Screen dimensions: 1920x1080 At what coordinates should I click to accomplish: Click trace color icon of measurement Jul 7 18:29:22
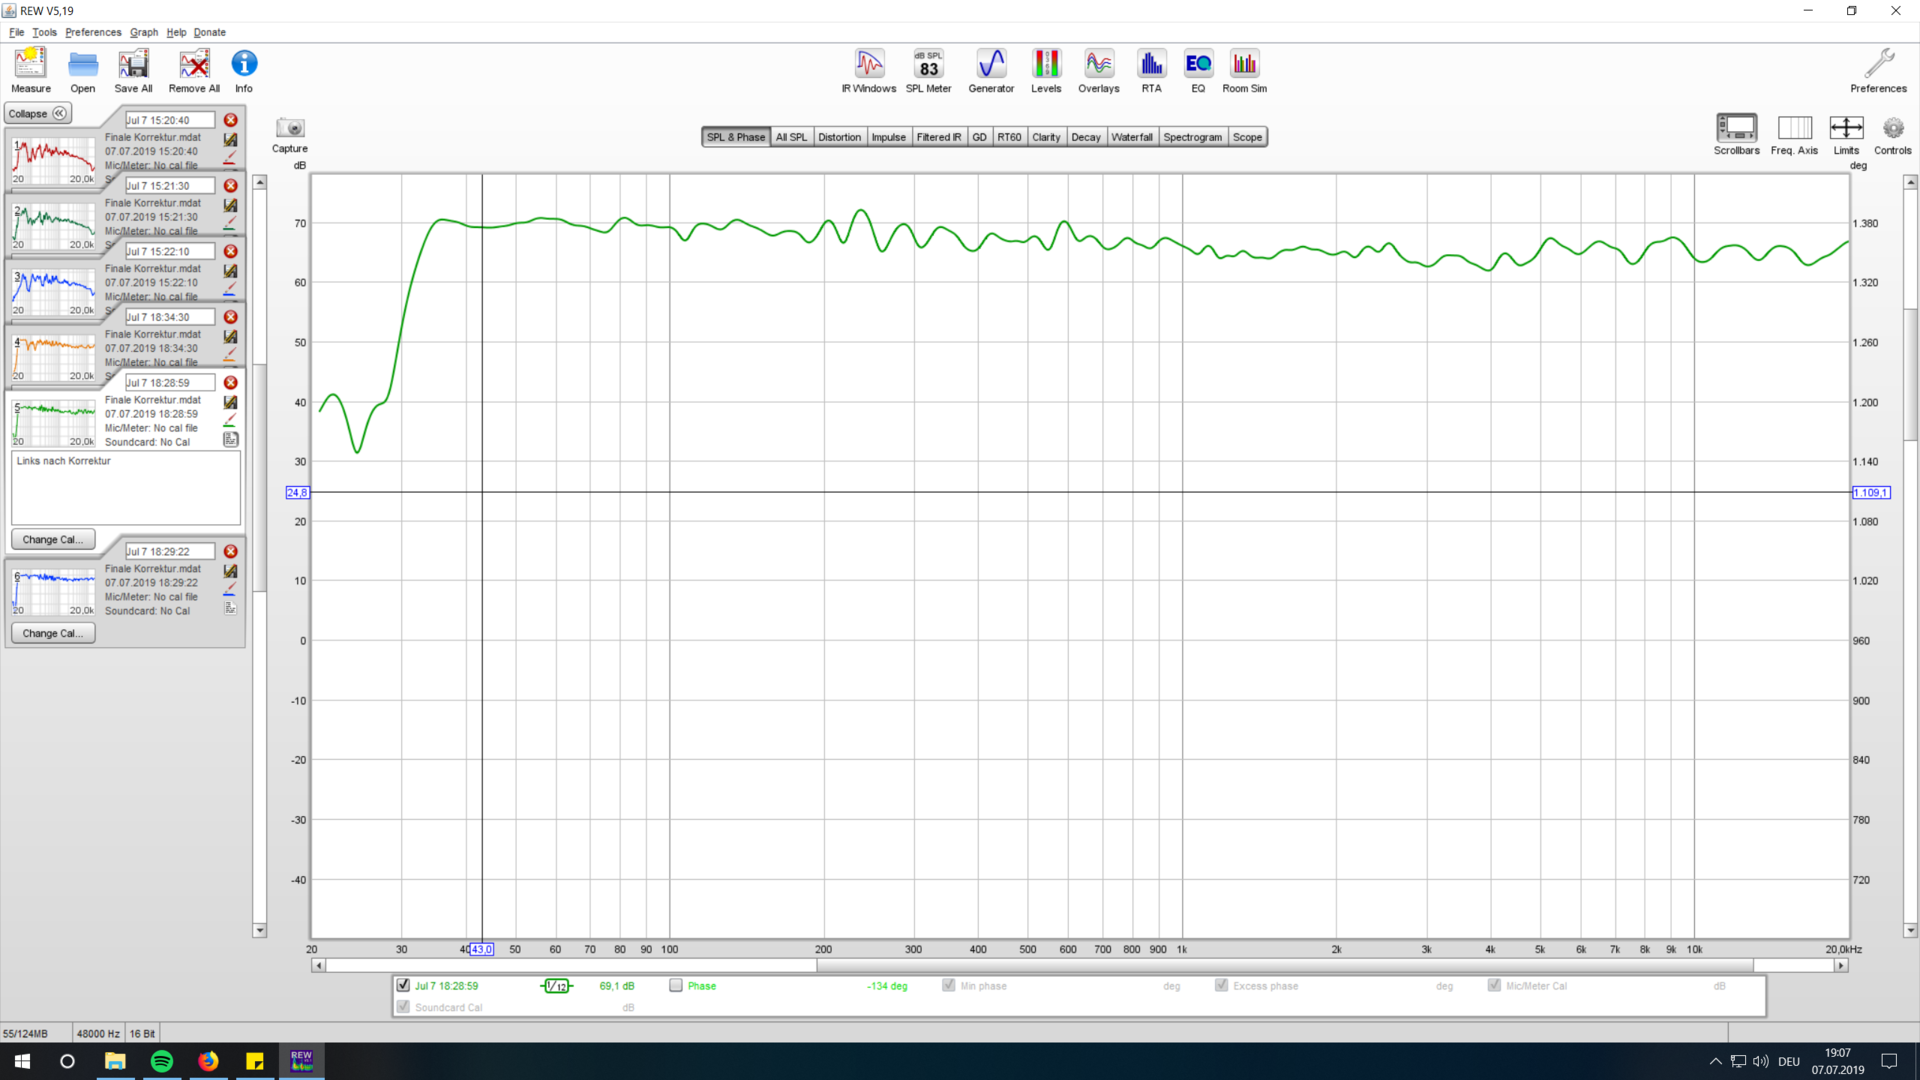pyautogui.click(x=230, y=590)
